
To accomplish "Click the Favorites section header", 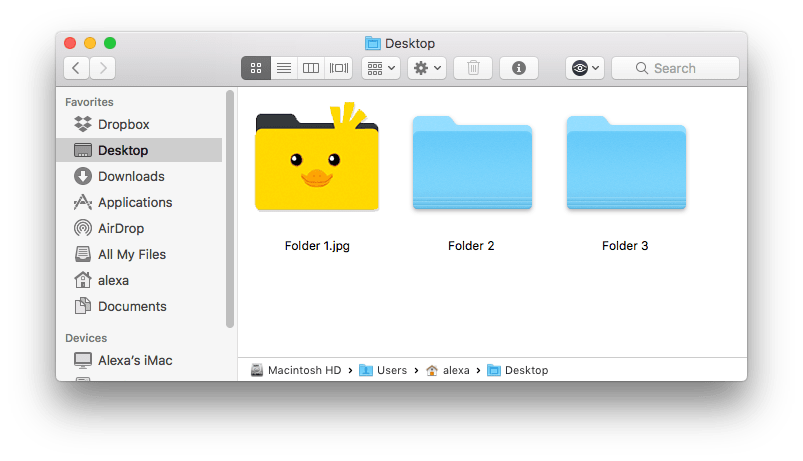I will pos(89,102).
